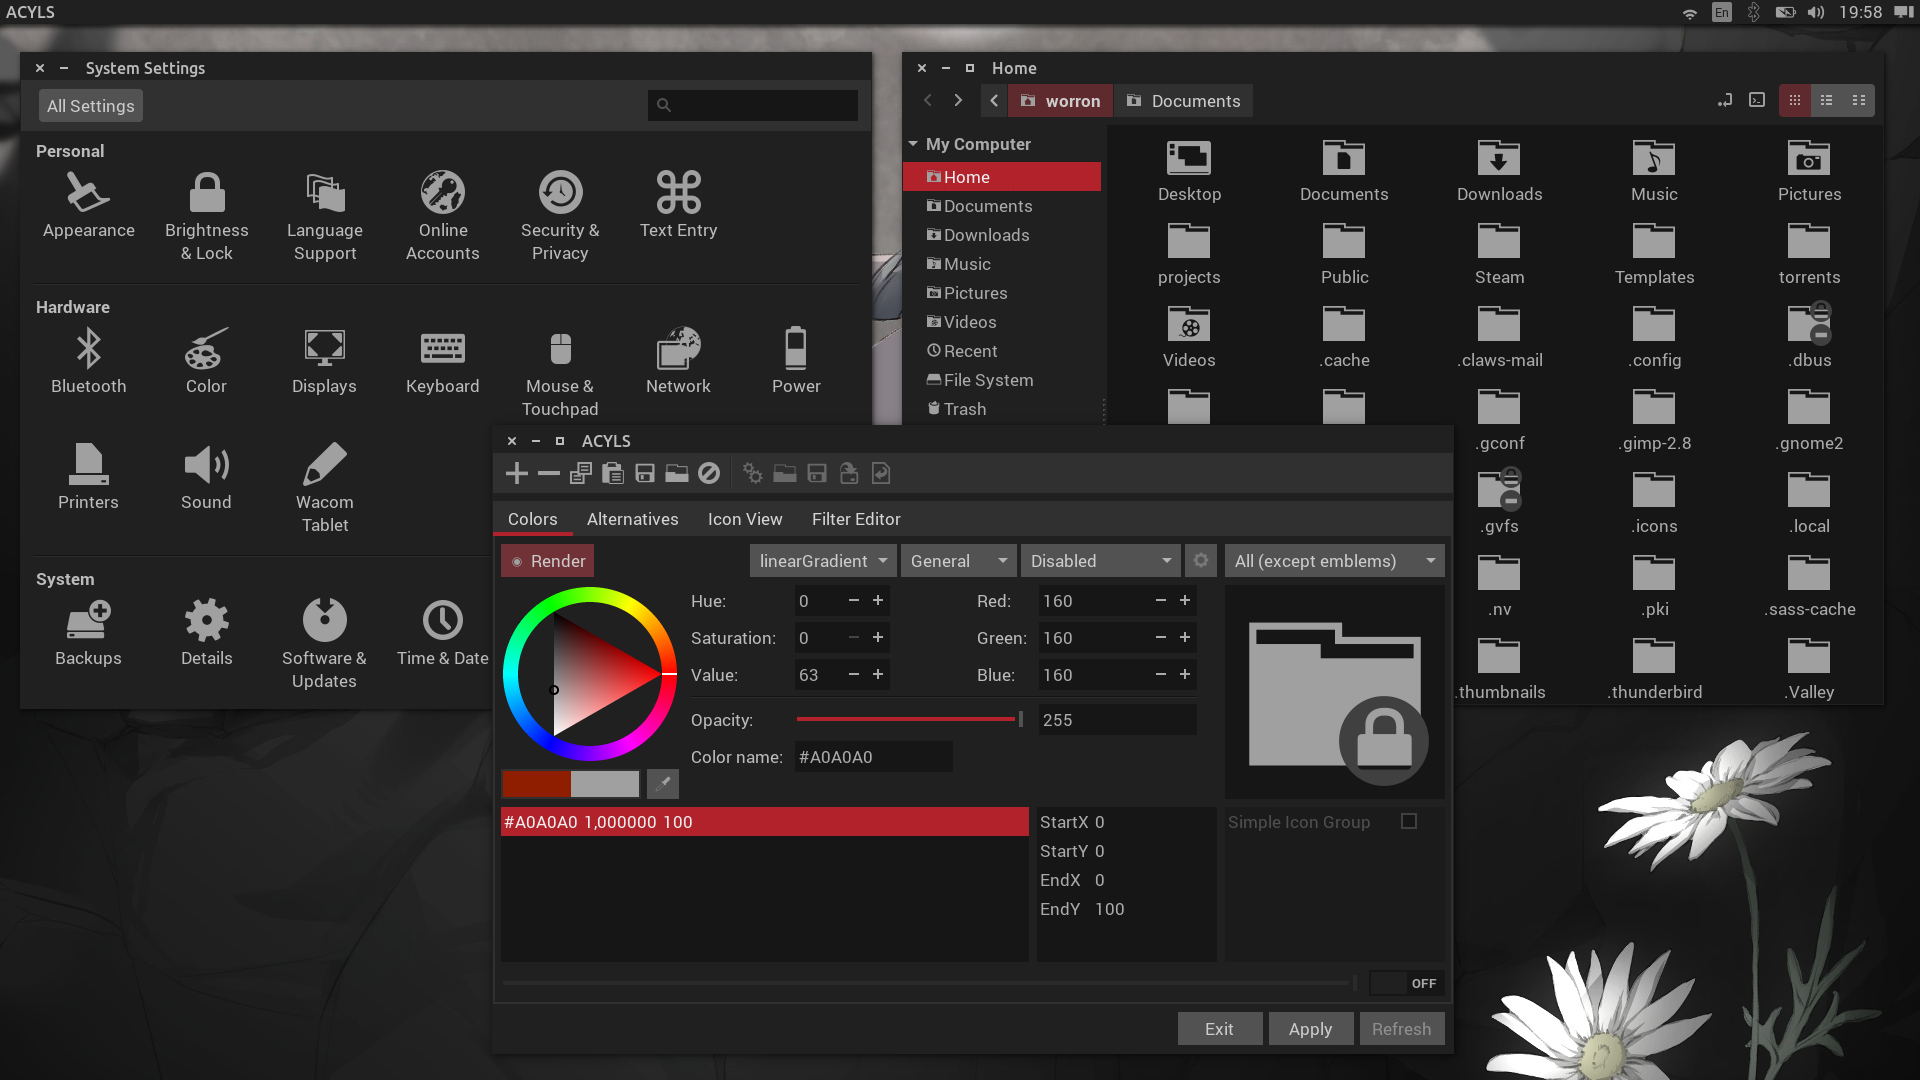Open terminal icon in file manager toolbar
This screenshot has height=1080, width=1920.
1757,100
